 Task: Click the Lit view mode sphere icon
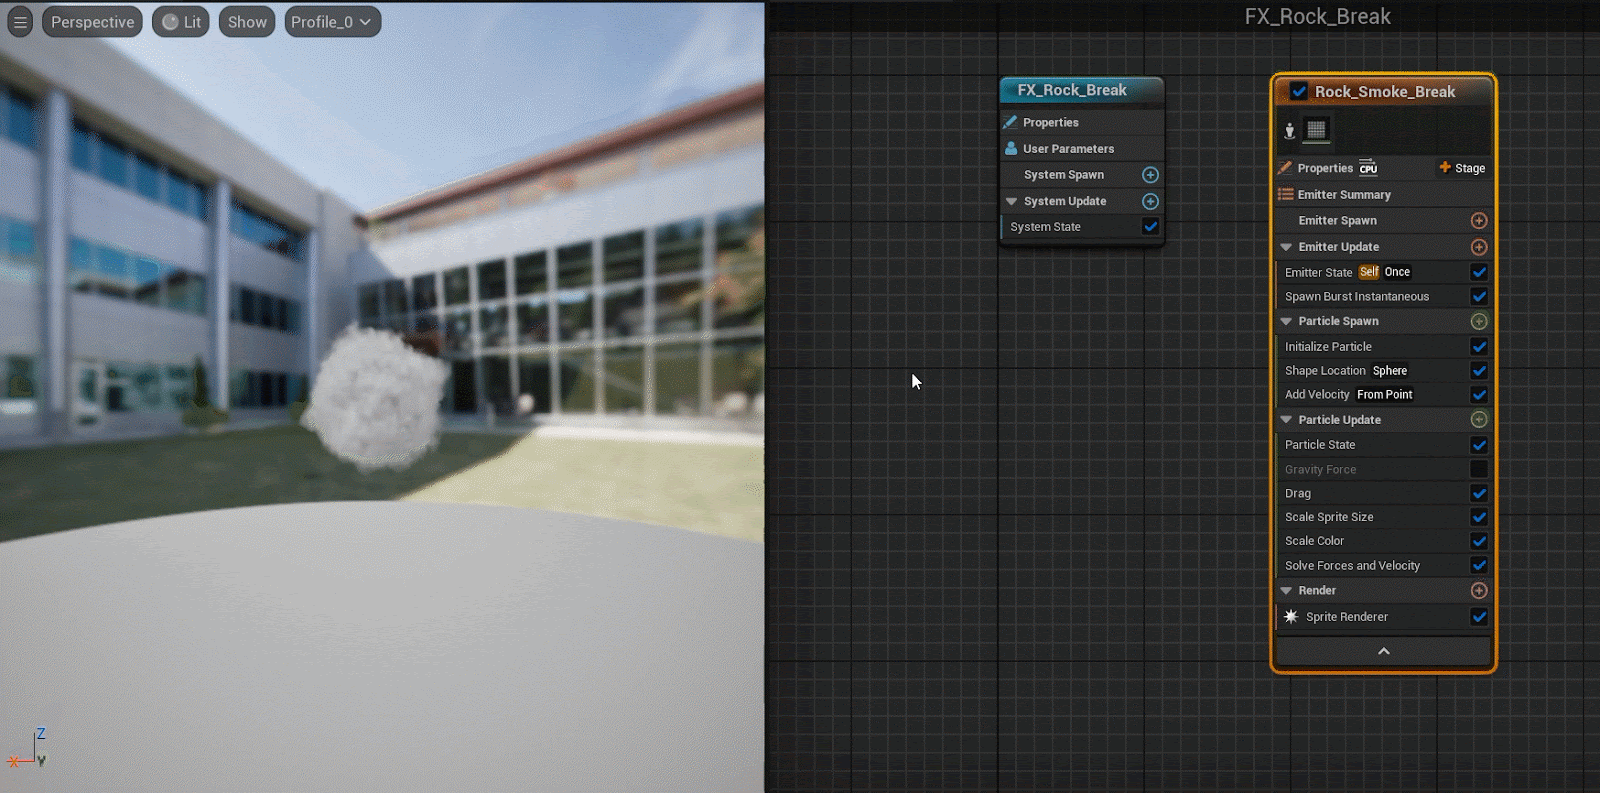point(170,22)
